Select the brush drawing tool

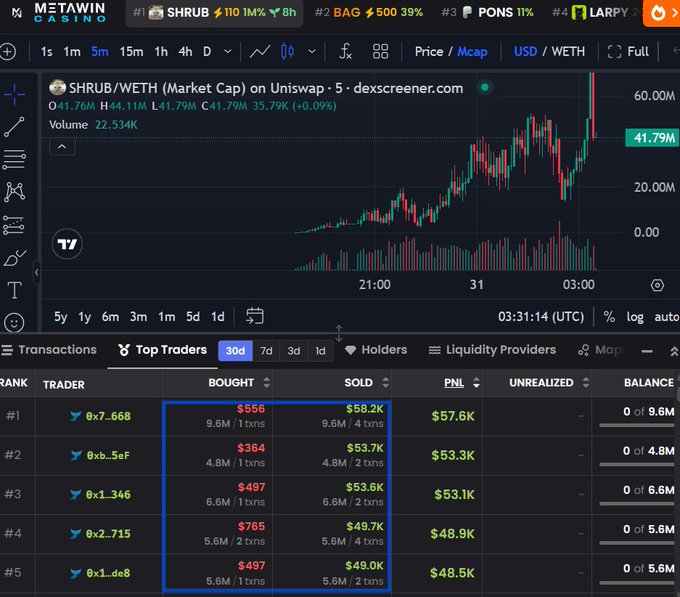(x=14, y=258)
